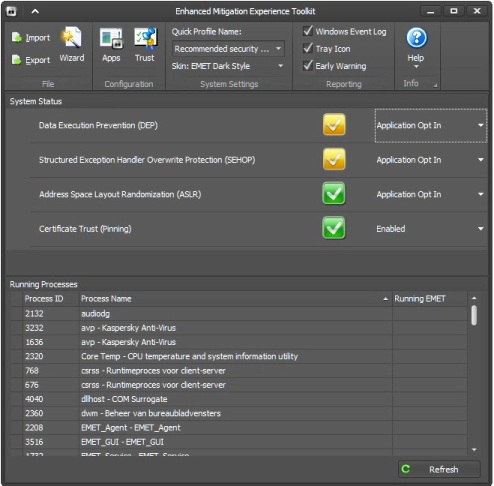Sort by Process ID column header
The image size is (494, 486).
51,299
